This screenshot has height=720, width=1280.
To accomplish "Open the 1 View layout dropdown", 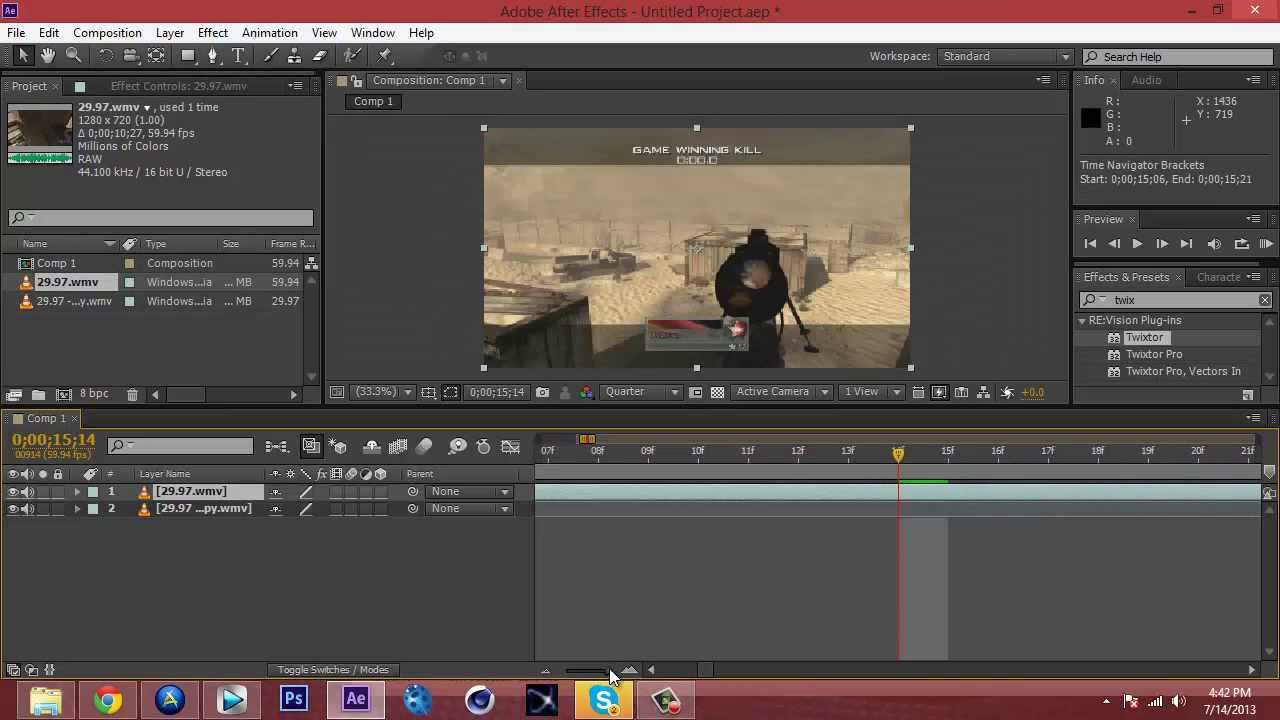I will click(x=873, y=392).
